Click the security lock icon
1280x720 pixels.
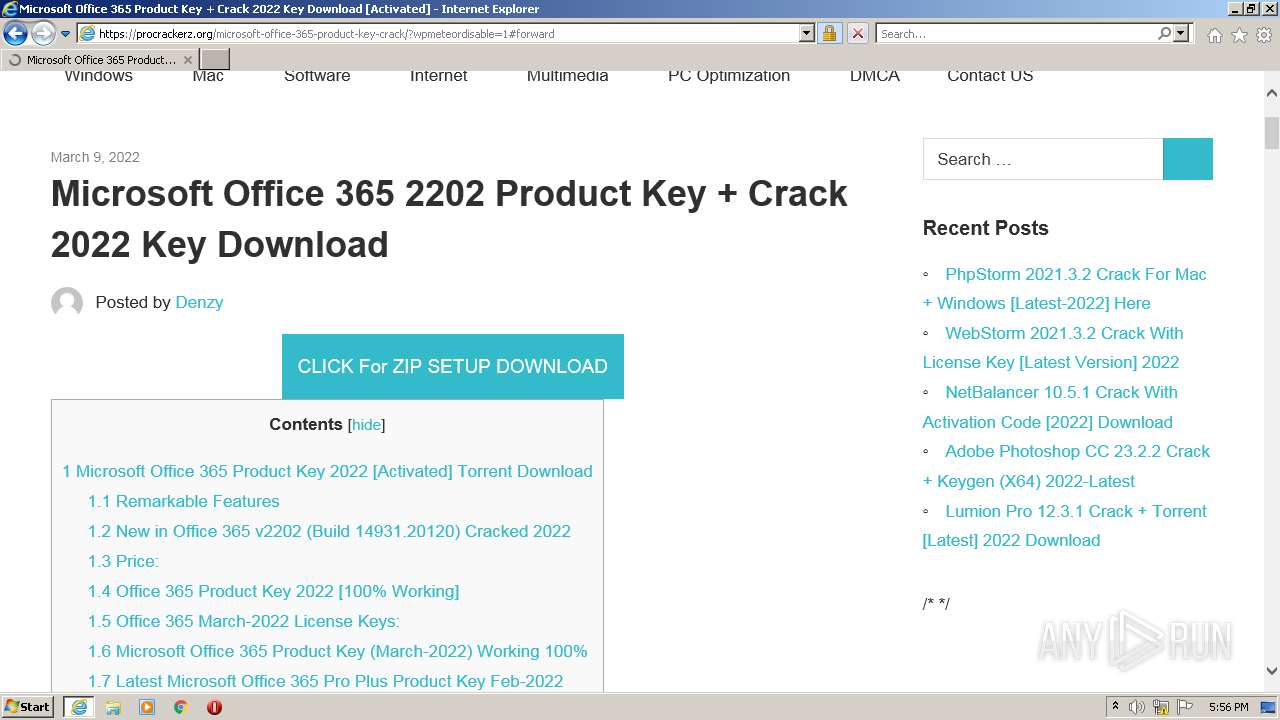829,33
